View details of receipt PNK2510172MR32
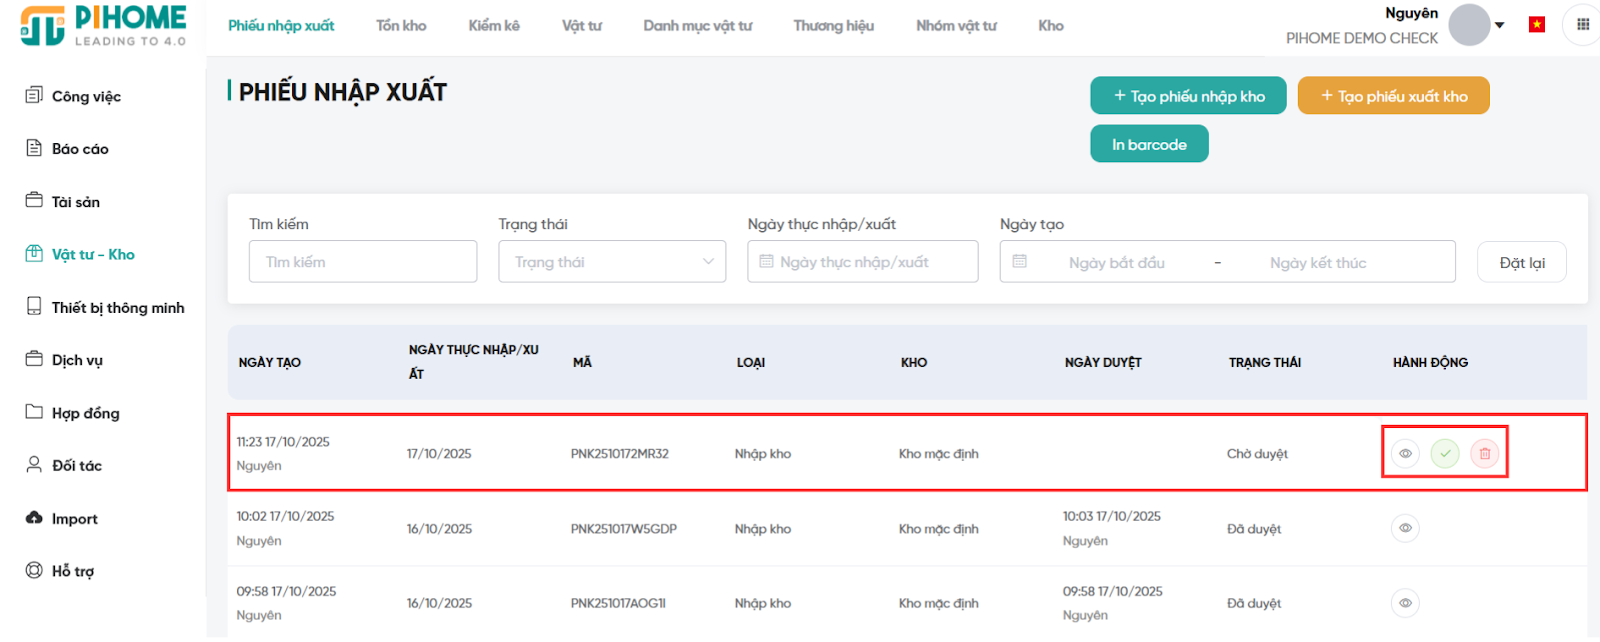 point(1405,454)
